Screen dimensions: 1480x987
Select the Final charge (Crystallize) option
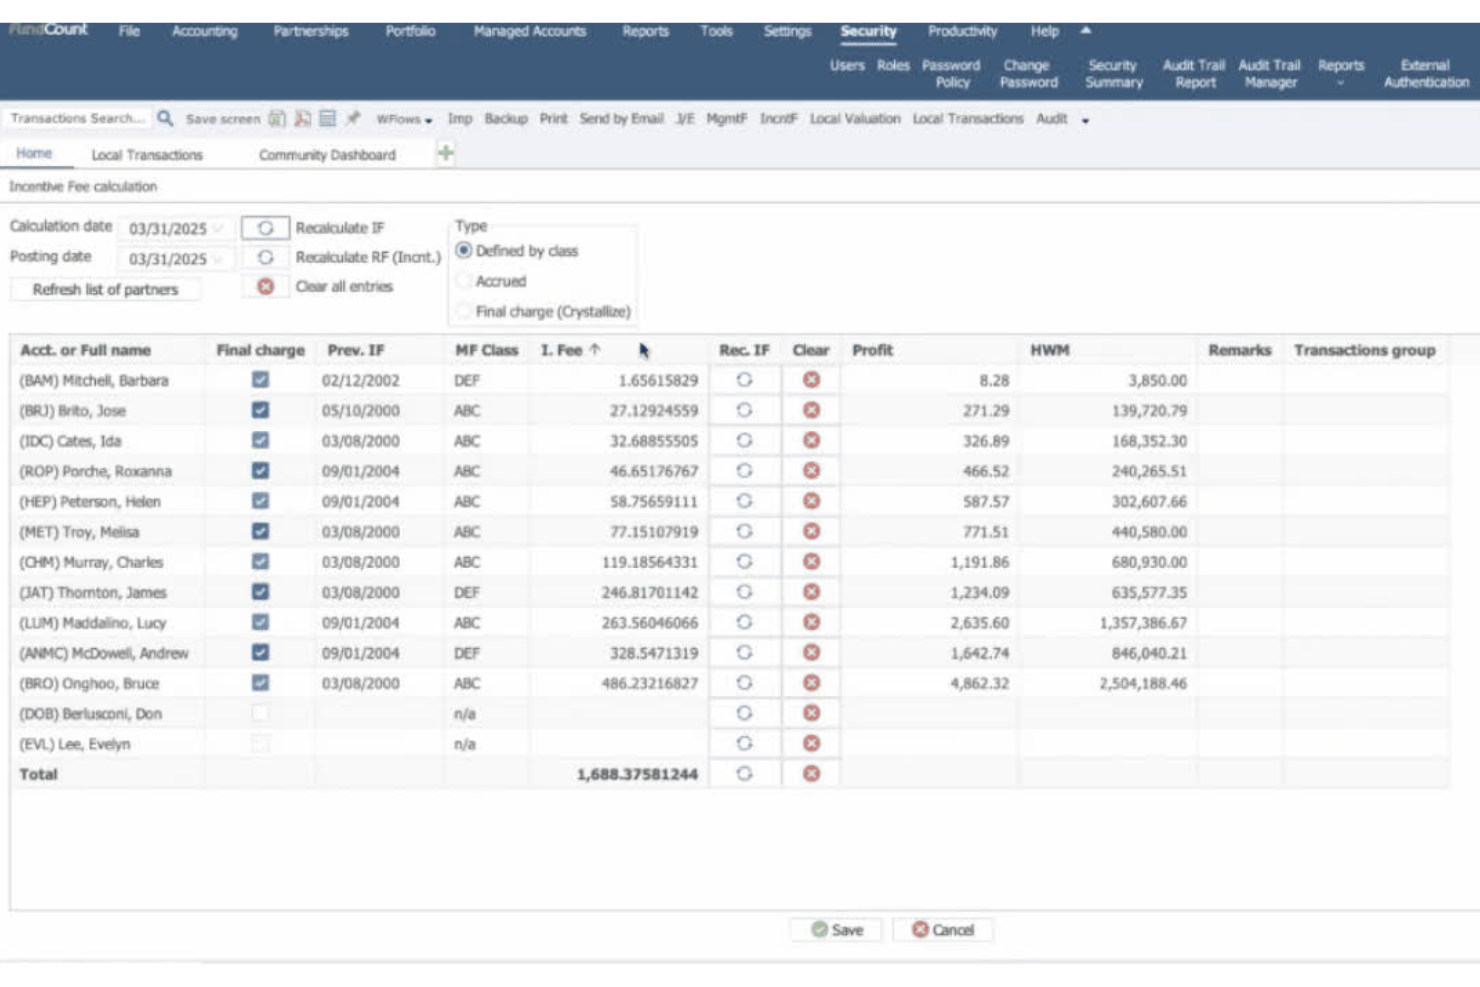(464, 311)
